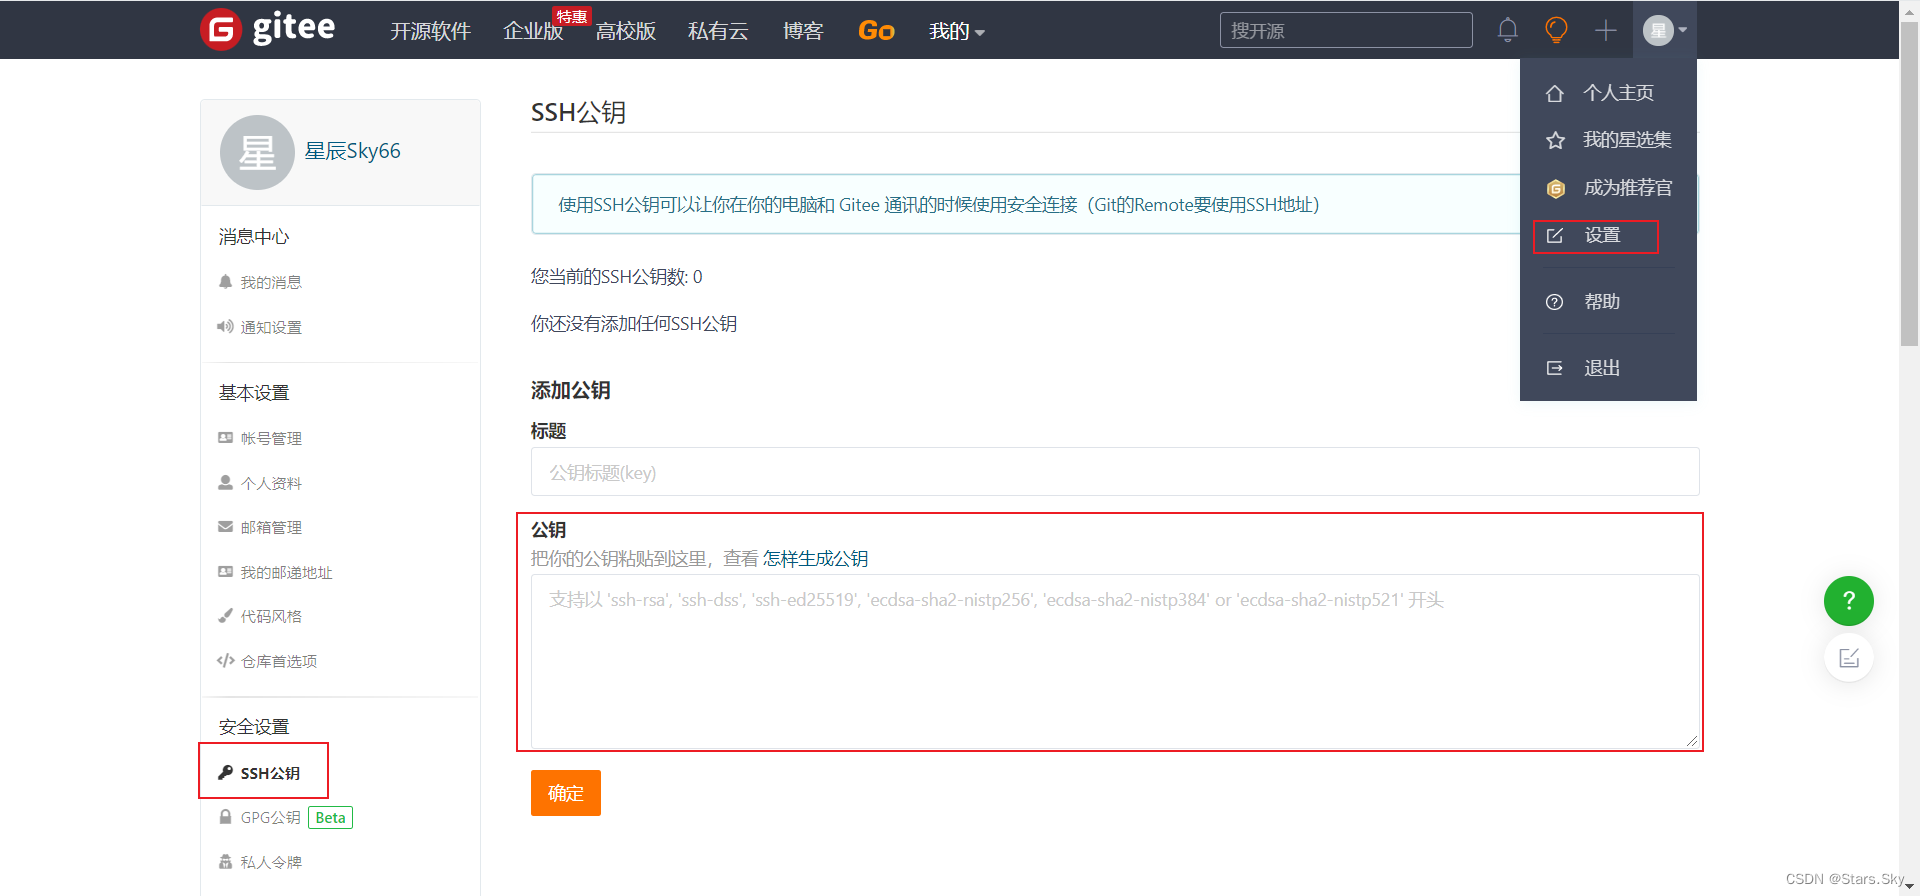Click the code icon beside 仓库首选项
The width and height of the screenshot is (1920, 896).
225,661
